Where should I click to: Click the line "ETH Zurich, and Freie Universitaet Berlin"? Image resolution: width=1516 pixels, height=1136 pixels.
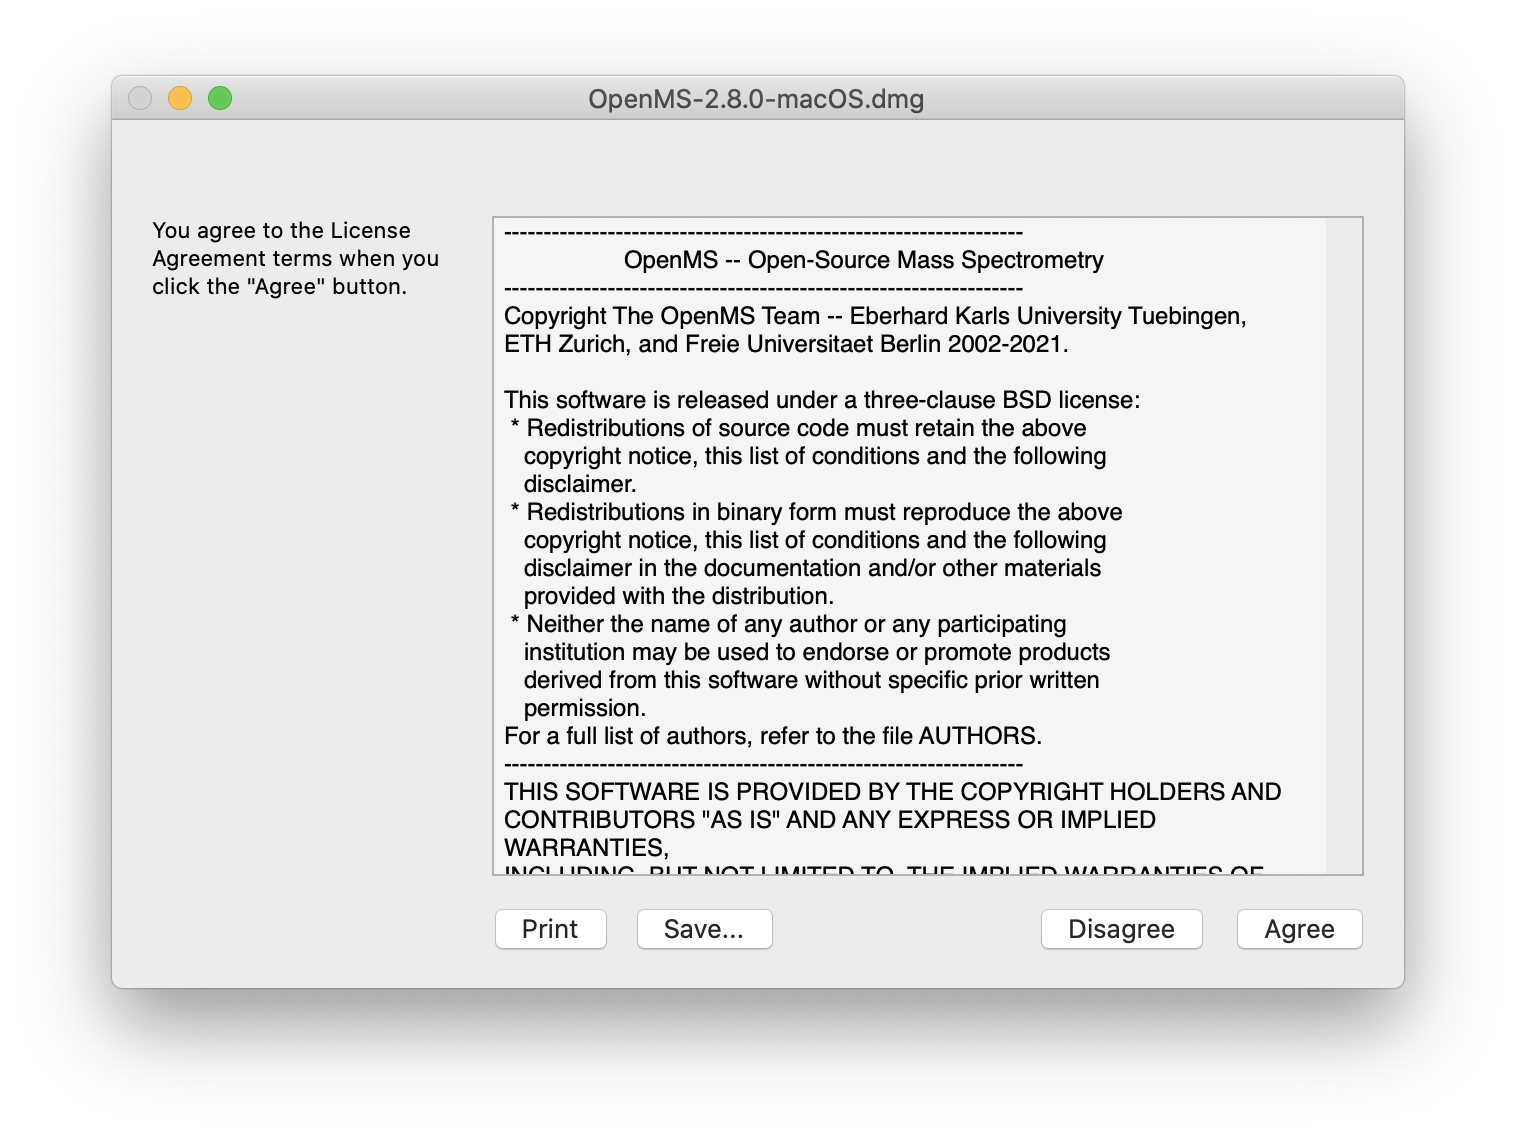pos(786,344)
